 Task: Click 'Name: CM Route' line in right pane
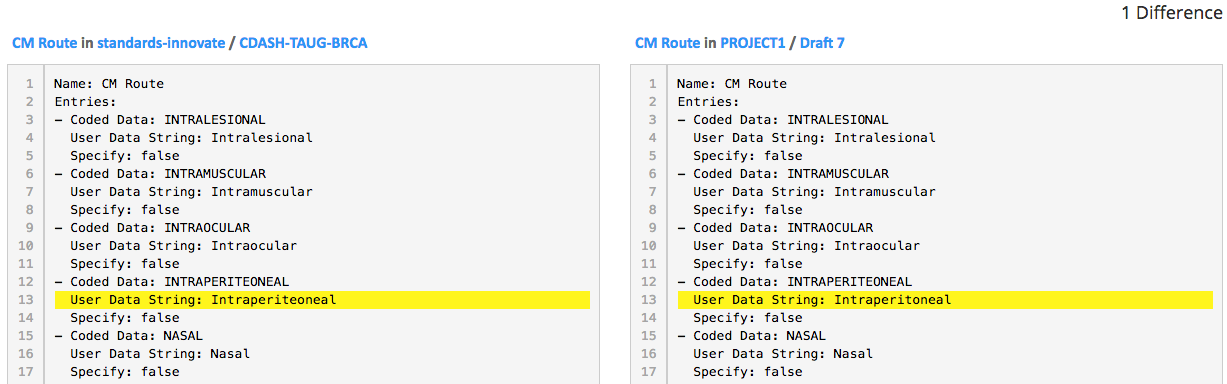732,84
